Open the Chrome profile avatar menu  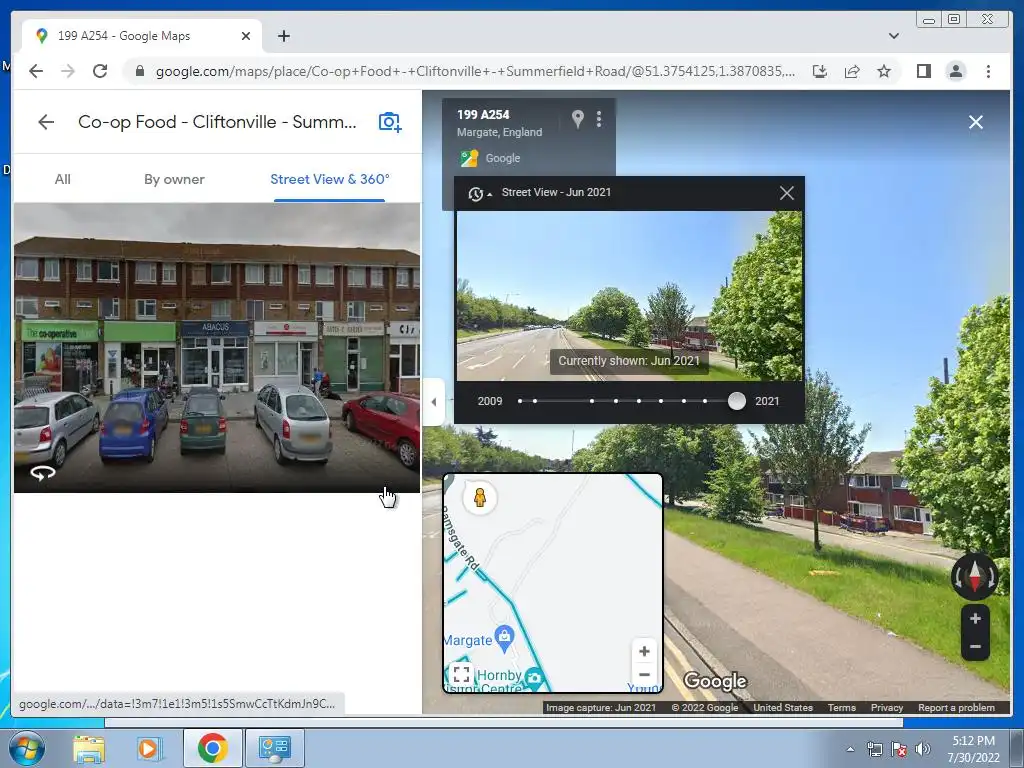tap(955, 71)
